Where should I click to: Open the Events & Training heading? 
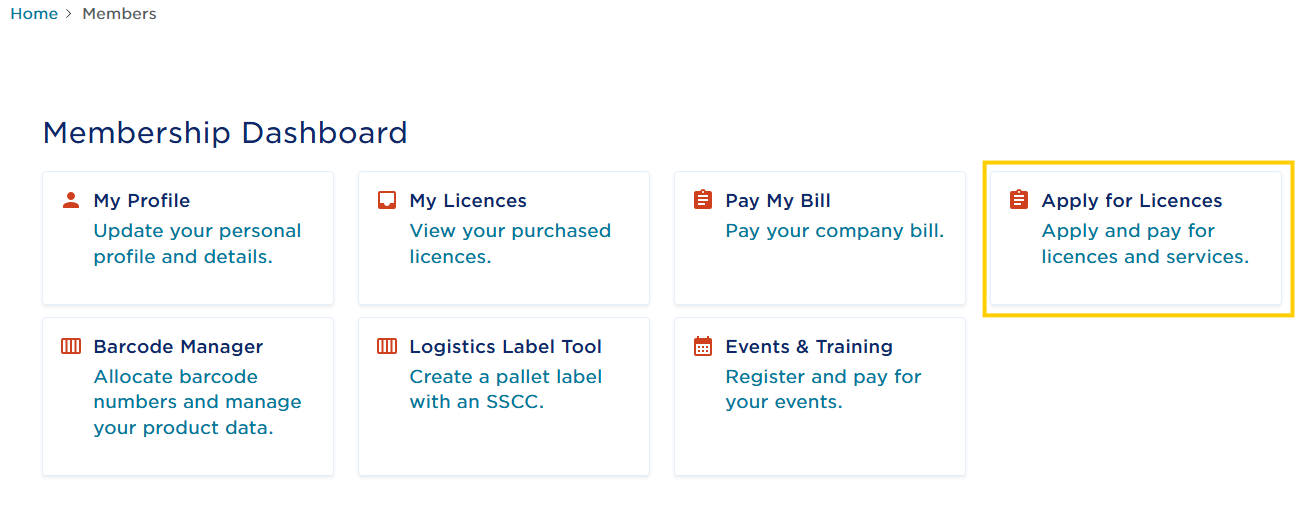[809, 347]
